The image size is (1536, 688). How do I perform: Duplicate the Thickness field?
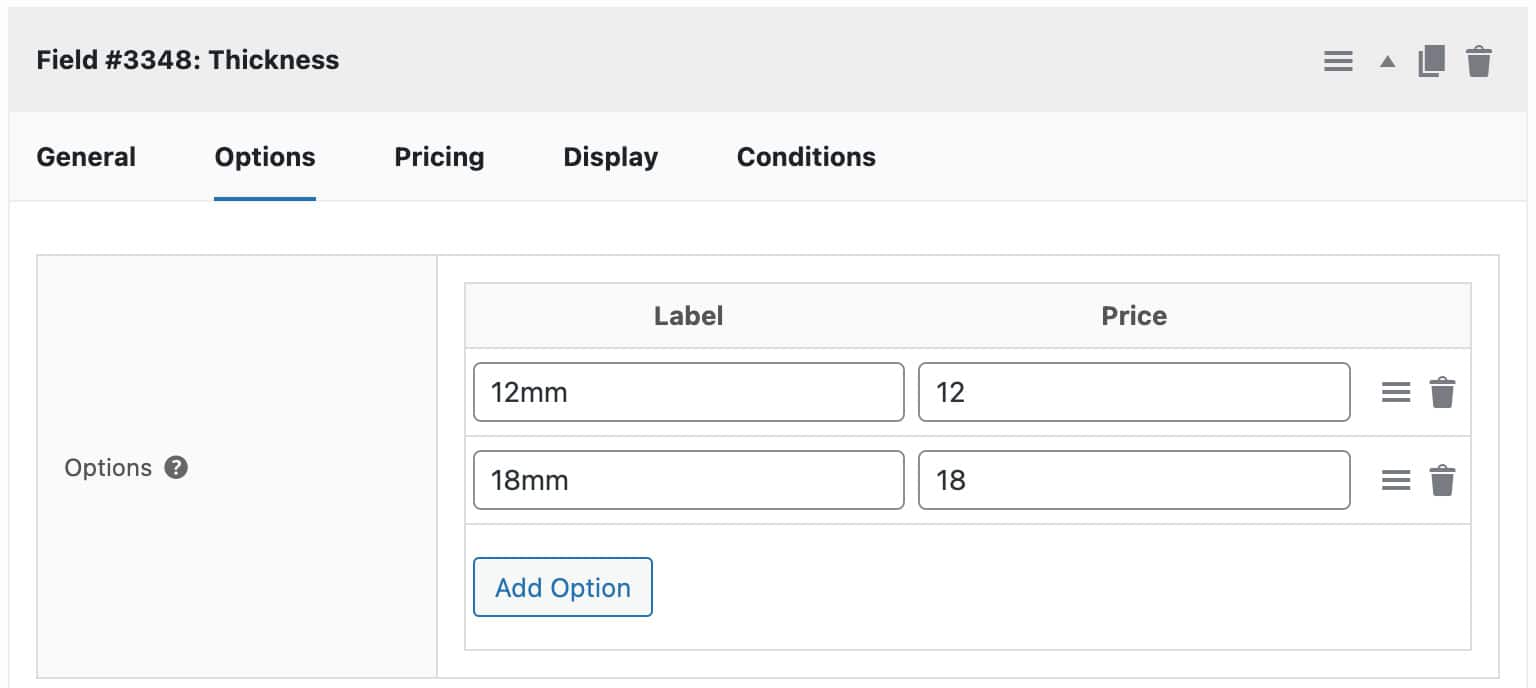1431,60
